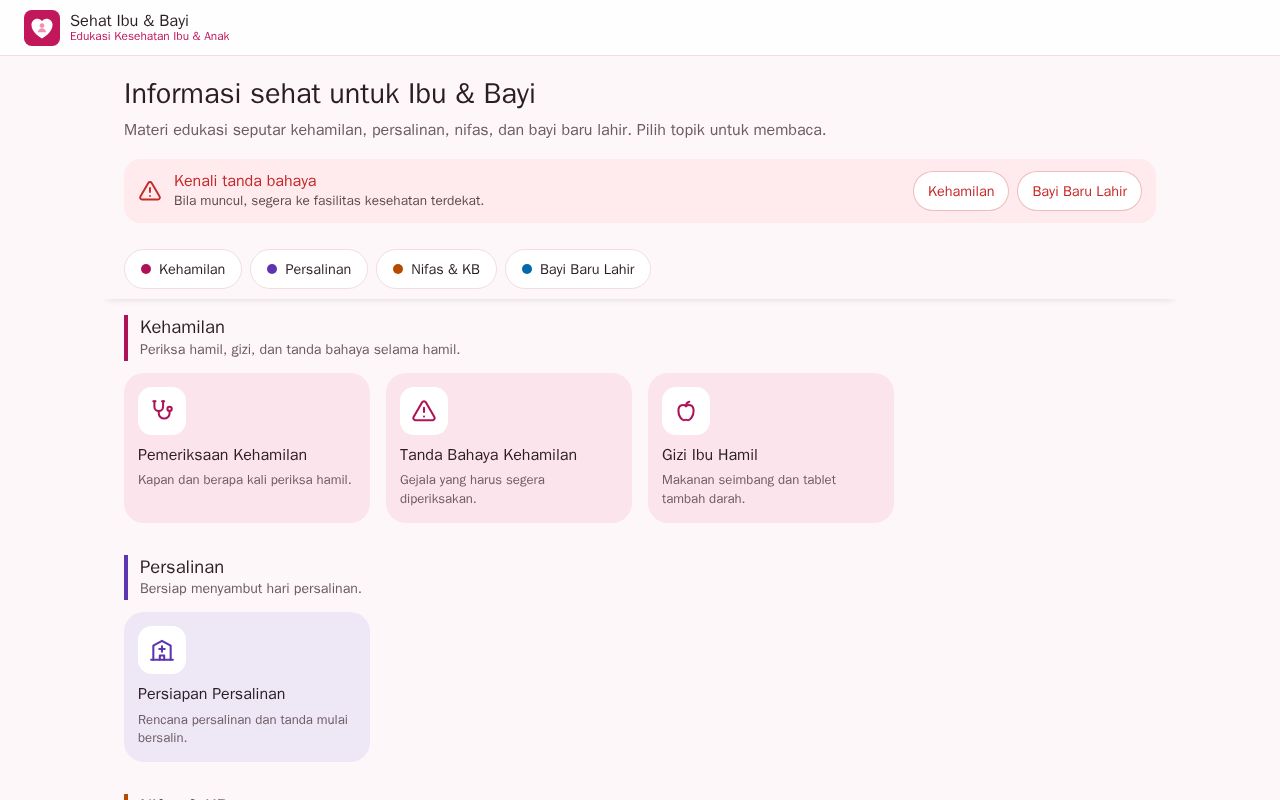Jump to the Nifas & KB chip
1280x800 pixels.
436,269
